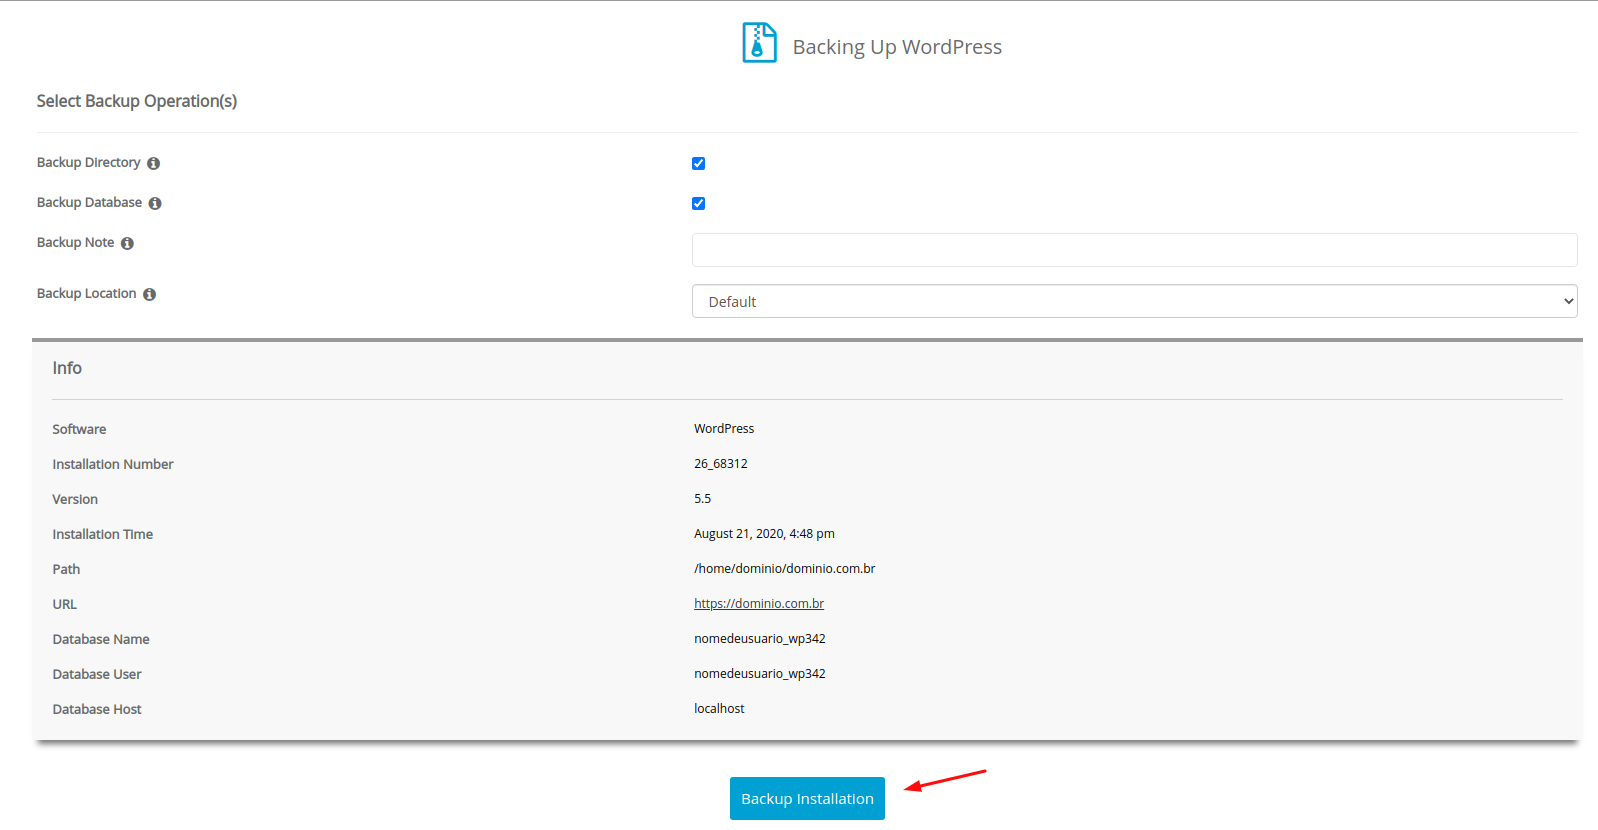Click the Backing Up WordPress heading
Viewport: 1598px width, 830px height.
897,47
